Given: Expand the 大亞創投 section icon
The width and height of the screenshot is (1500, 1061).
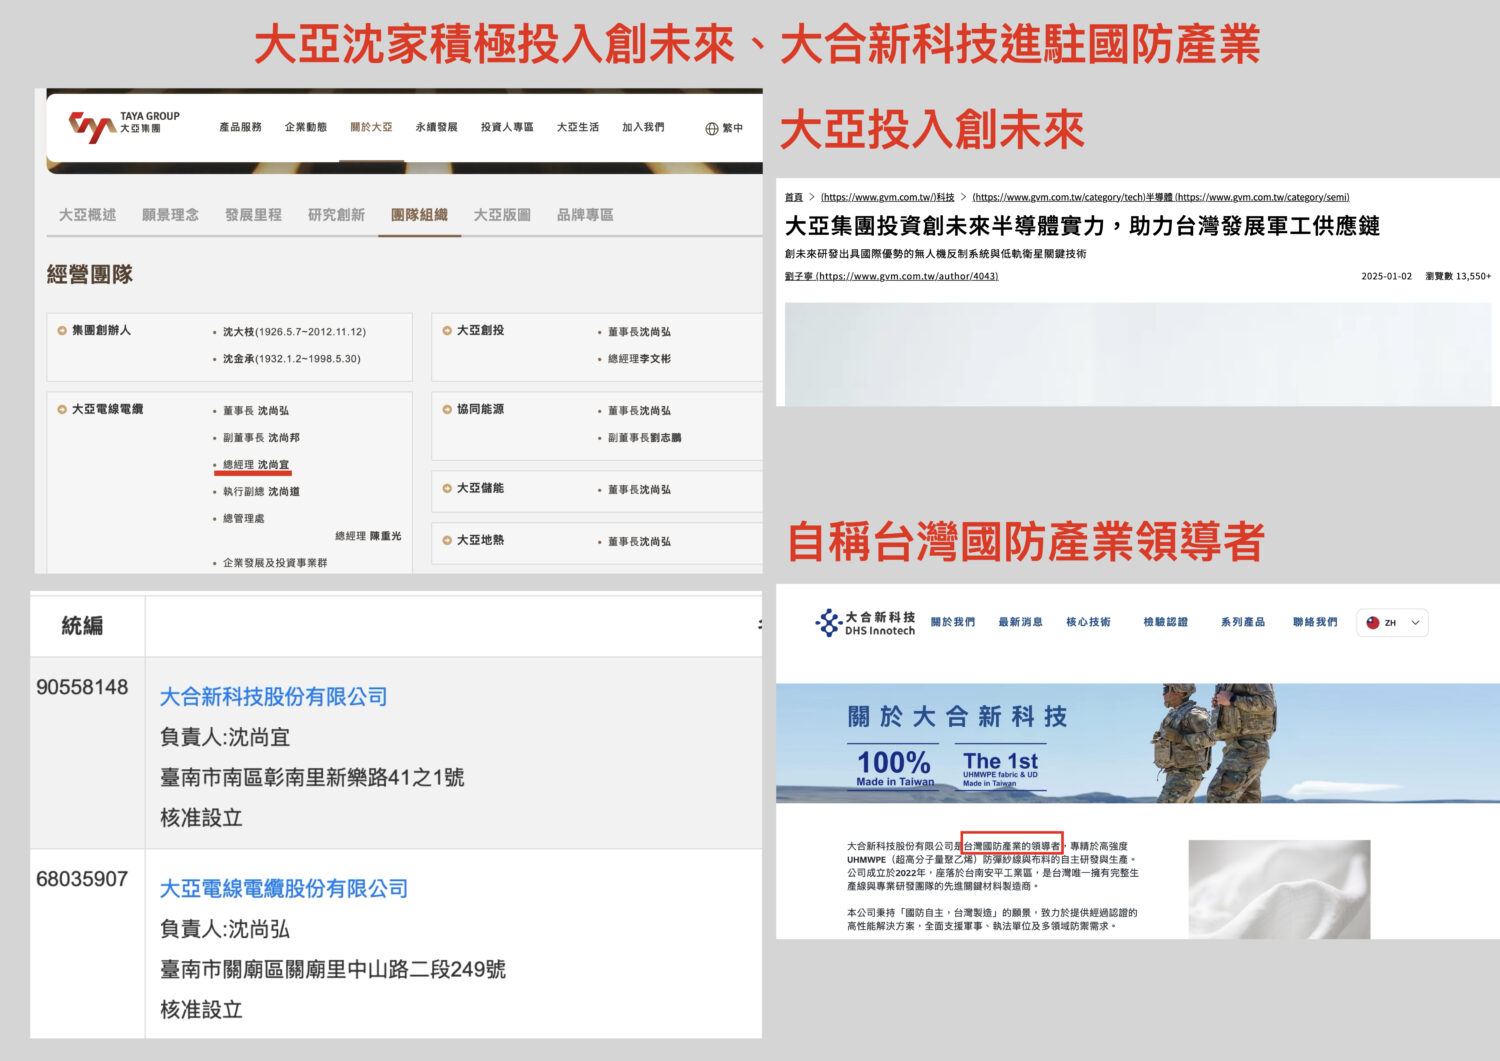Looking at the screenshot, I should pos(447,330).
